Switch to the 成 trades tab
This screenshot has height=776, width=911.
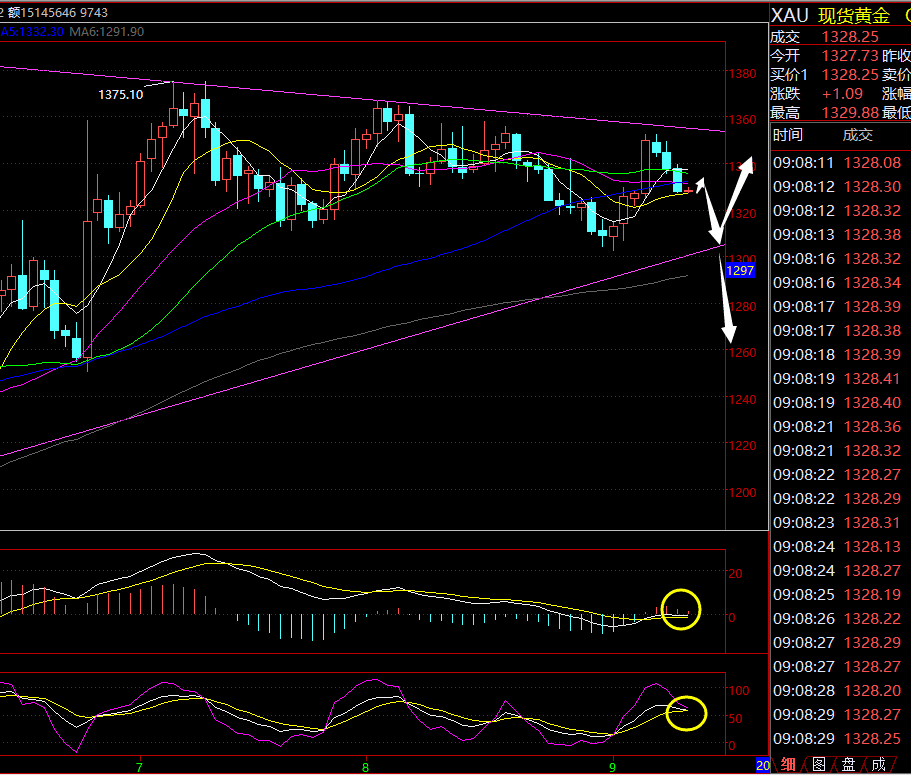pyautogui.click(x=879, y=765)
